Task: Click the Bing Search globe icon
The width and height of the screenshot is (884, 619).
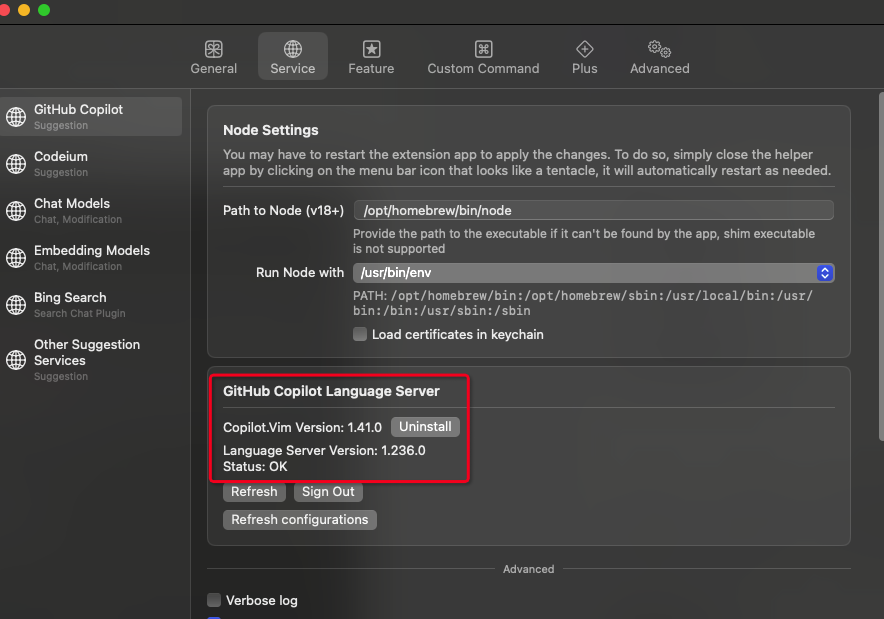Action: [16, 304]
